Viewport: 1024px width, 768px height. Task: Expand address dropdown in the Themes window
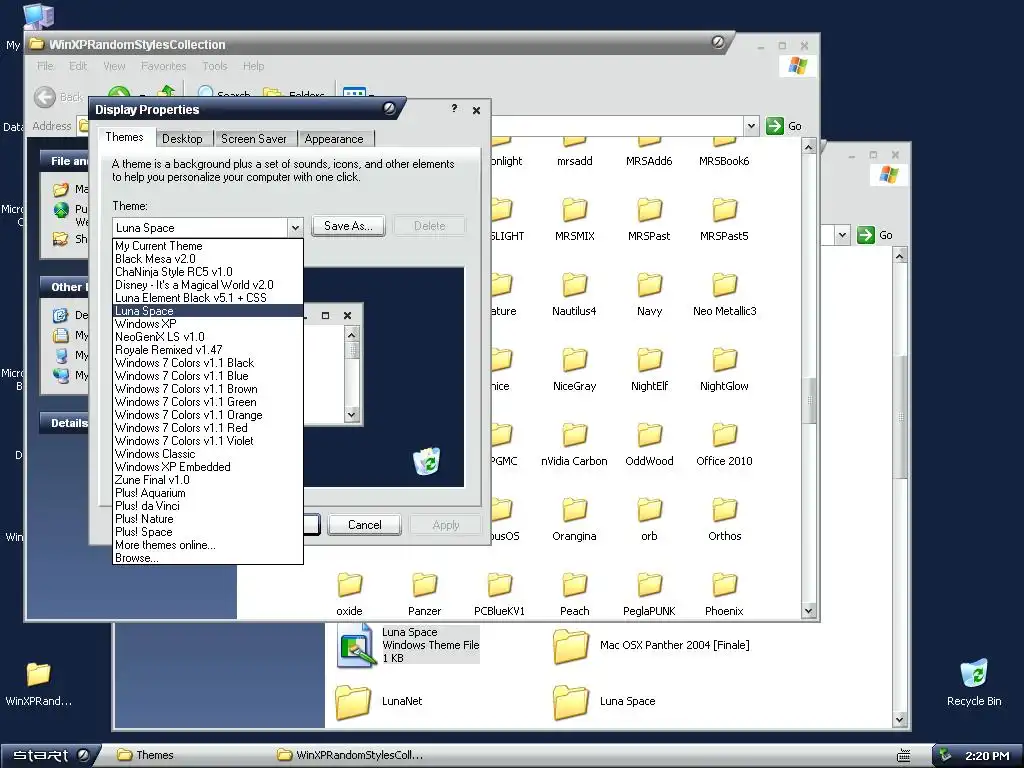click(842, 234)
